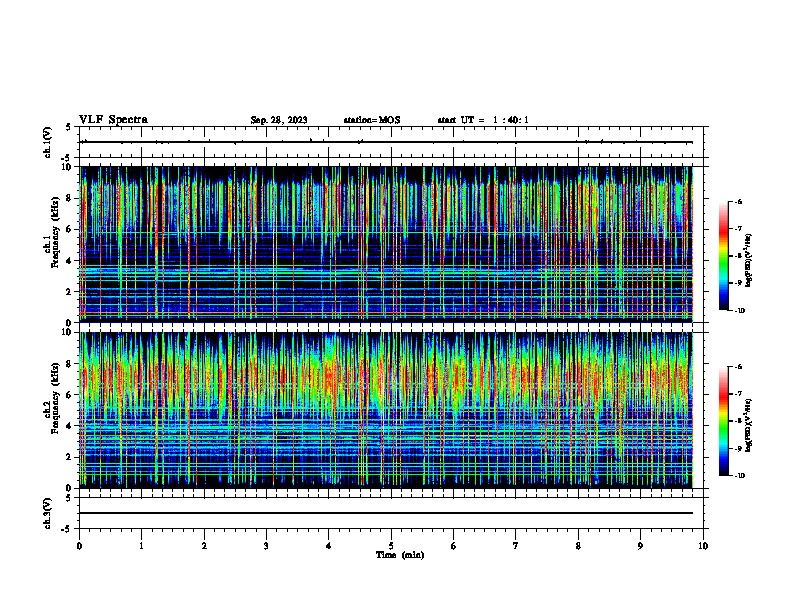Select the "ch.3(V)" axis label
This screenshot has width=792, height=612.
pos(47,513)
